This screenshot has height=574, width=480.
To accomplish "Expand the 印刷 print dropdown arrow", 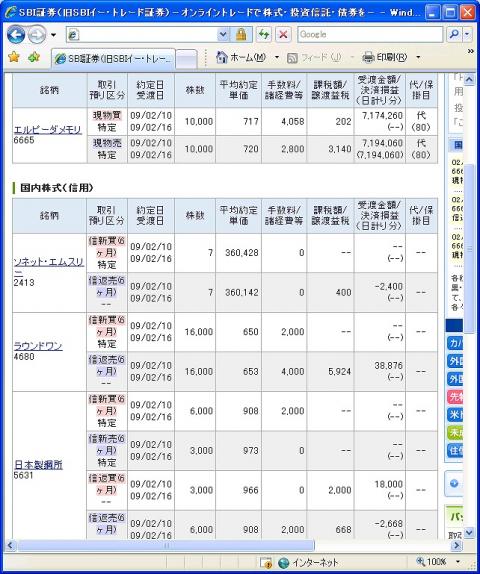I will (418, 57).
